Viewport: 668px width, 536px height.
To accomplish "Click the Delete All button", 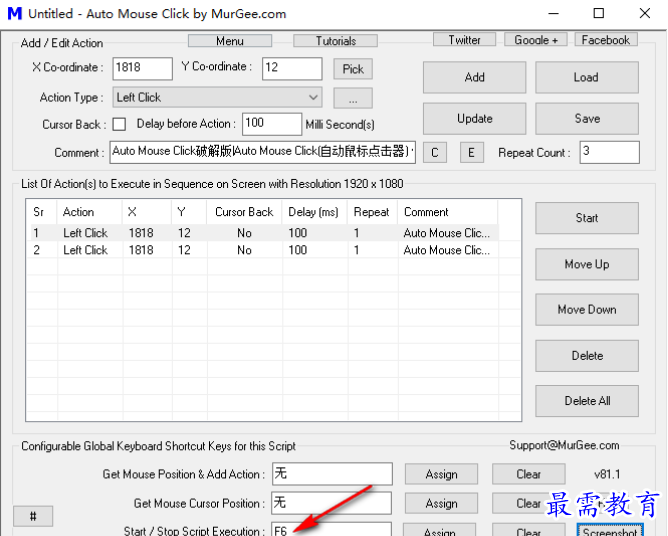I will pos(587,401).
